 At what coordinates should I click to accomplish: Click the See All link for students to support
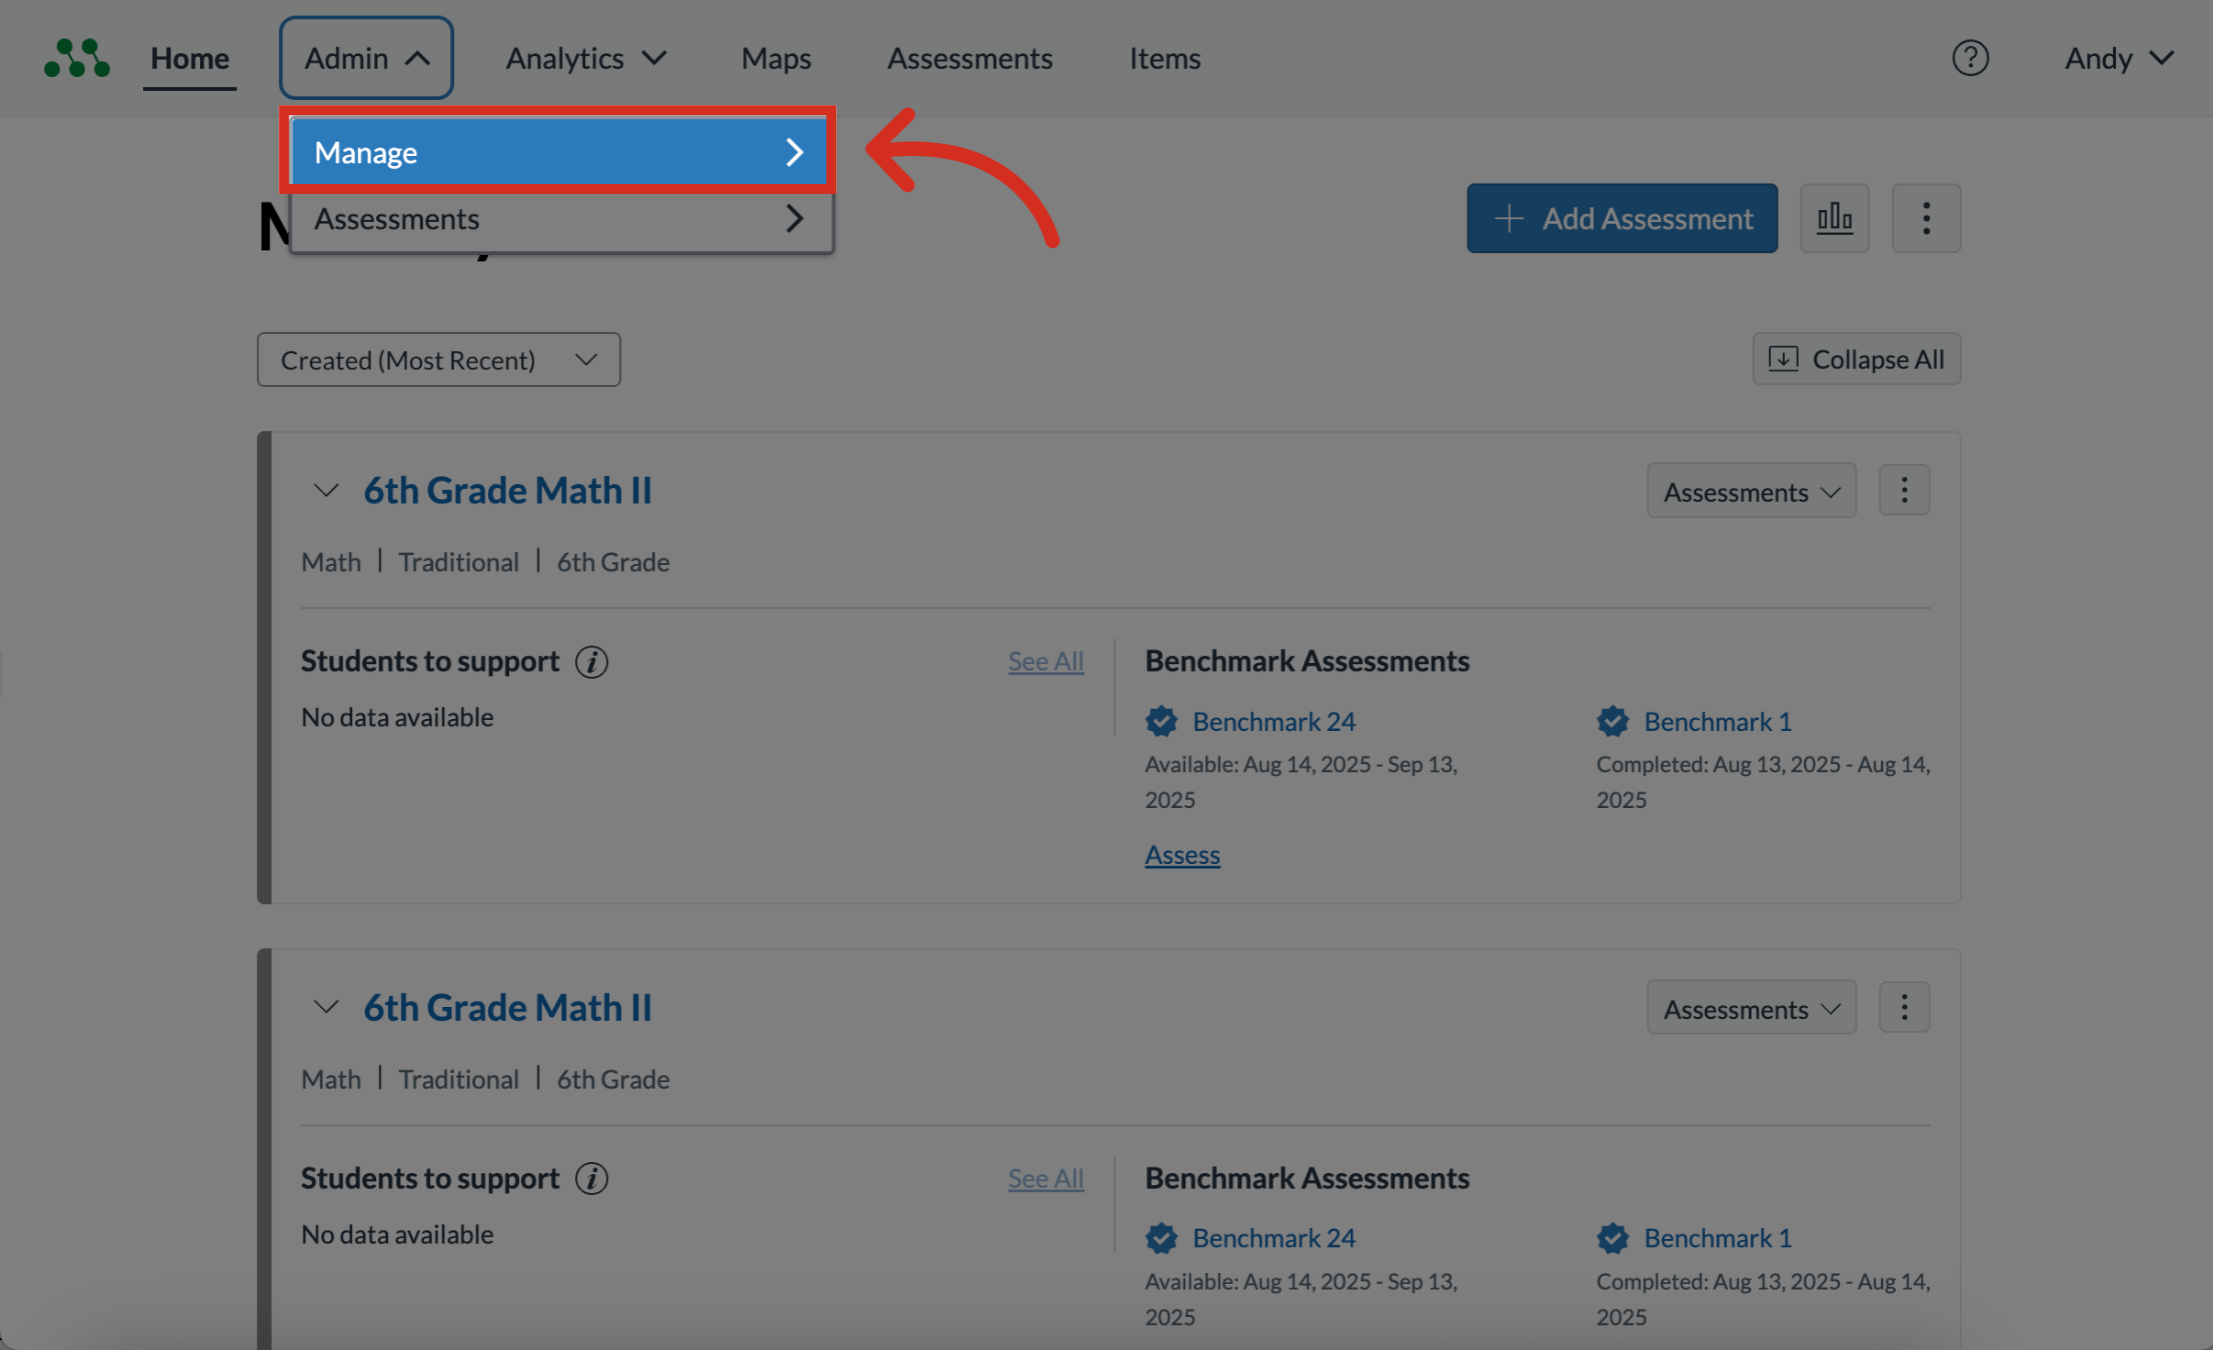click(x=1045, y=661)
